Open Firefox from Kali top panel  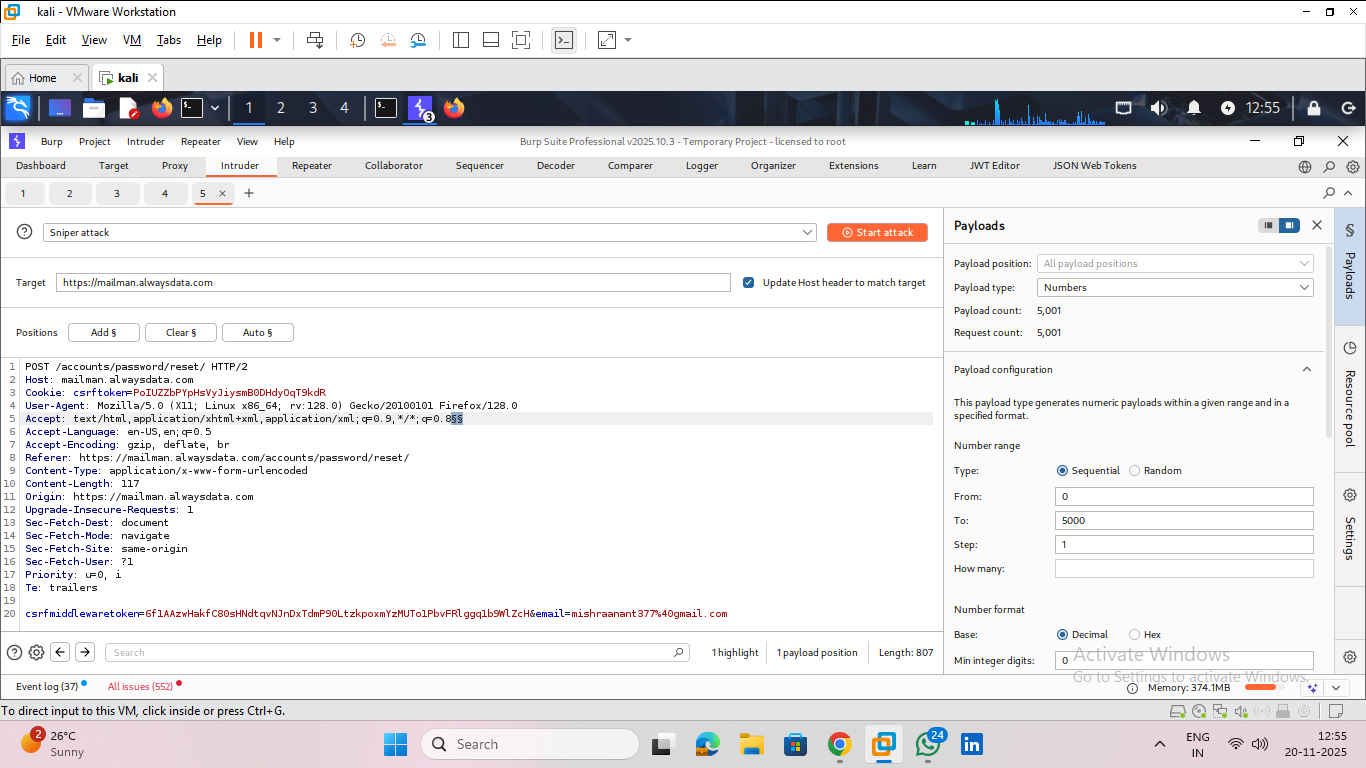coord(162,108)
